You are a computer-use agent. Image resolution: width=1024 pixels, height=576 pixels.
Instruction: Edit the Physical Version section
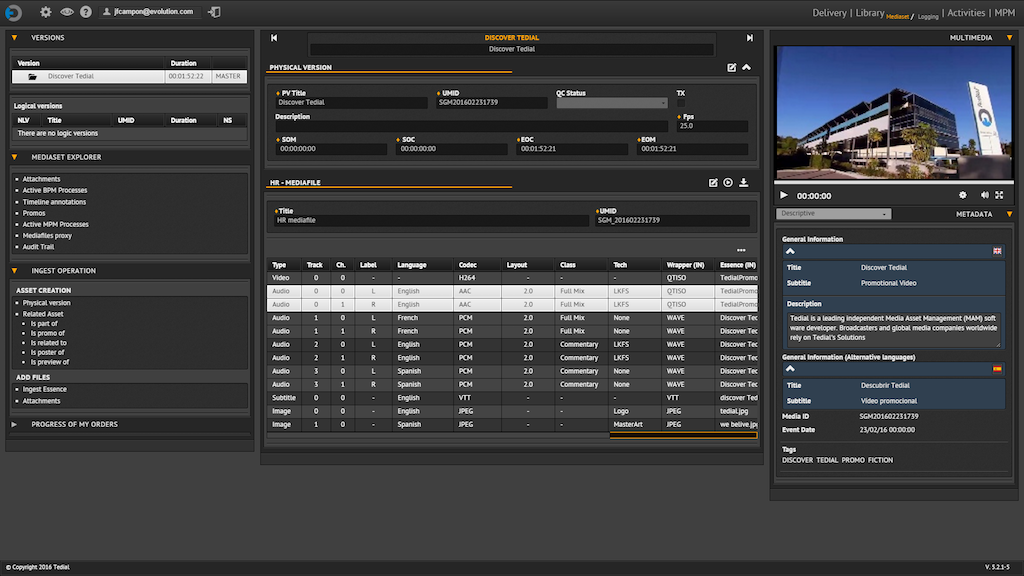click(x=731, y=67)
